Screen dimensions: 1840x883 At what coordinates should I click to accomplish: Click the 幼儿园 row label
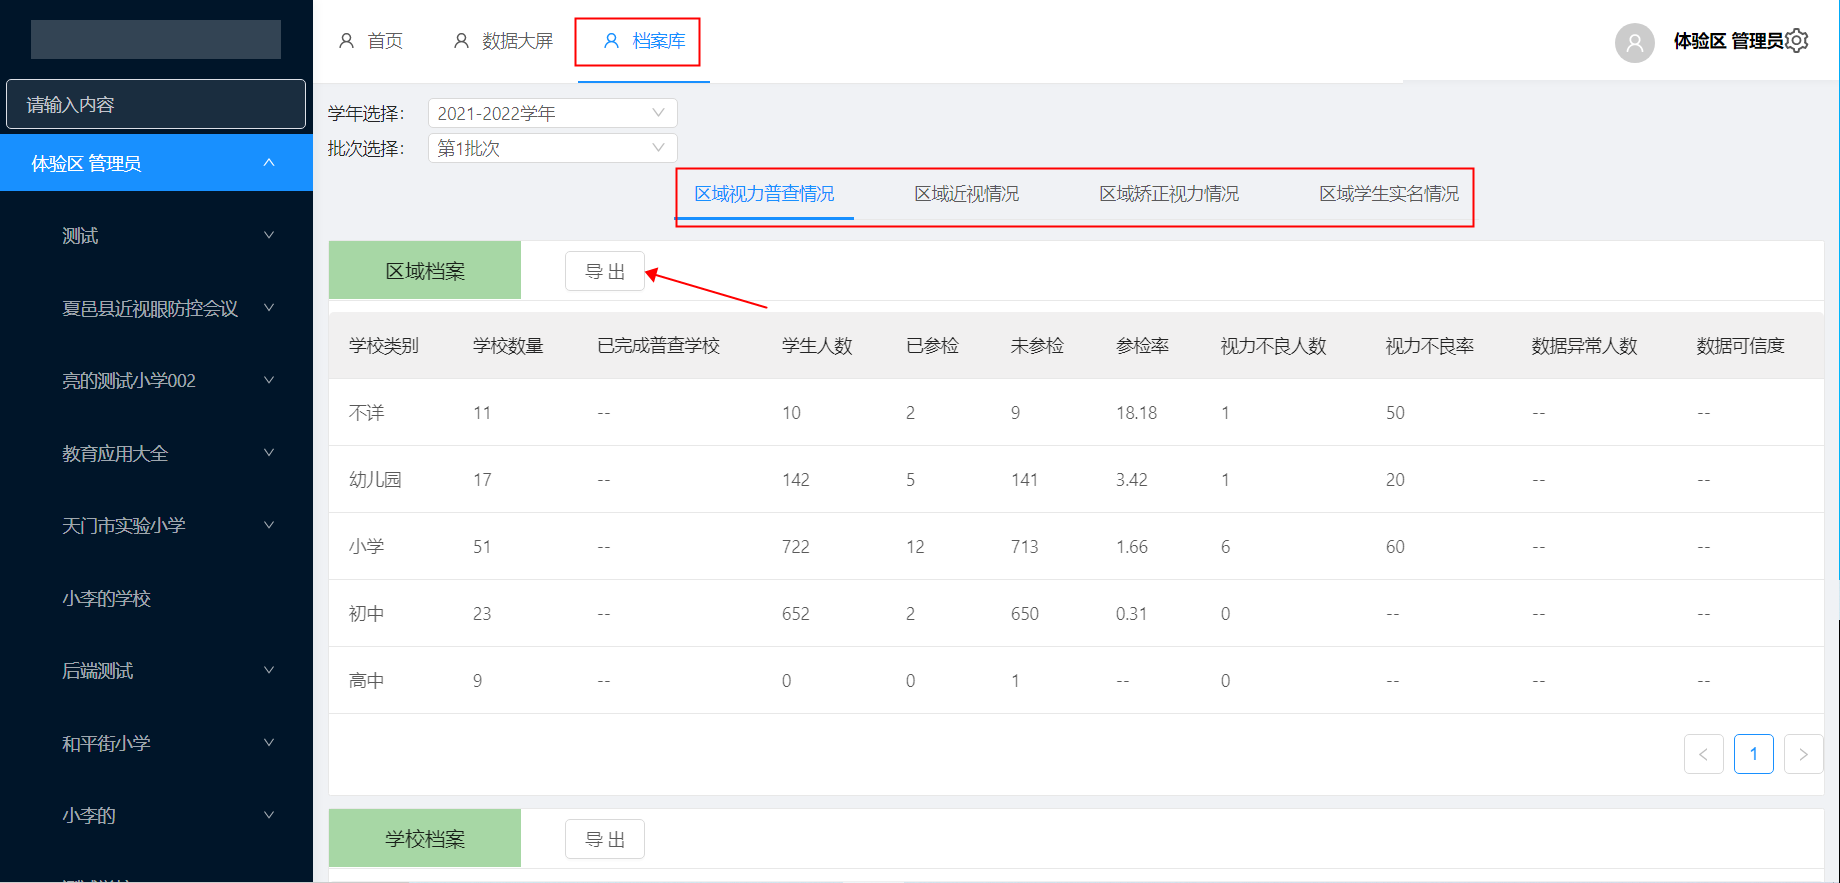pyautogui.click(x=375, y=480)
